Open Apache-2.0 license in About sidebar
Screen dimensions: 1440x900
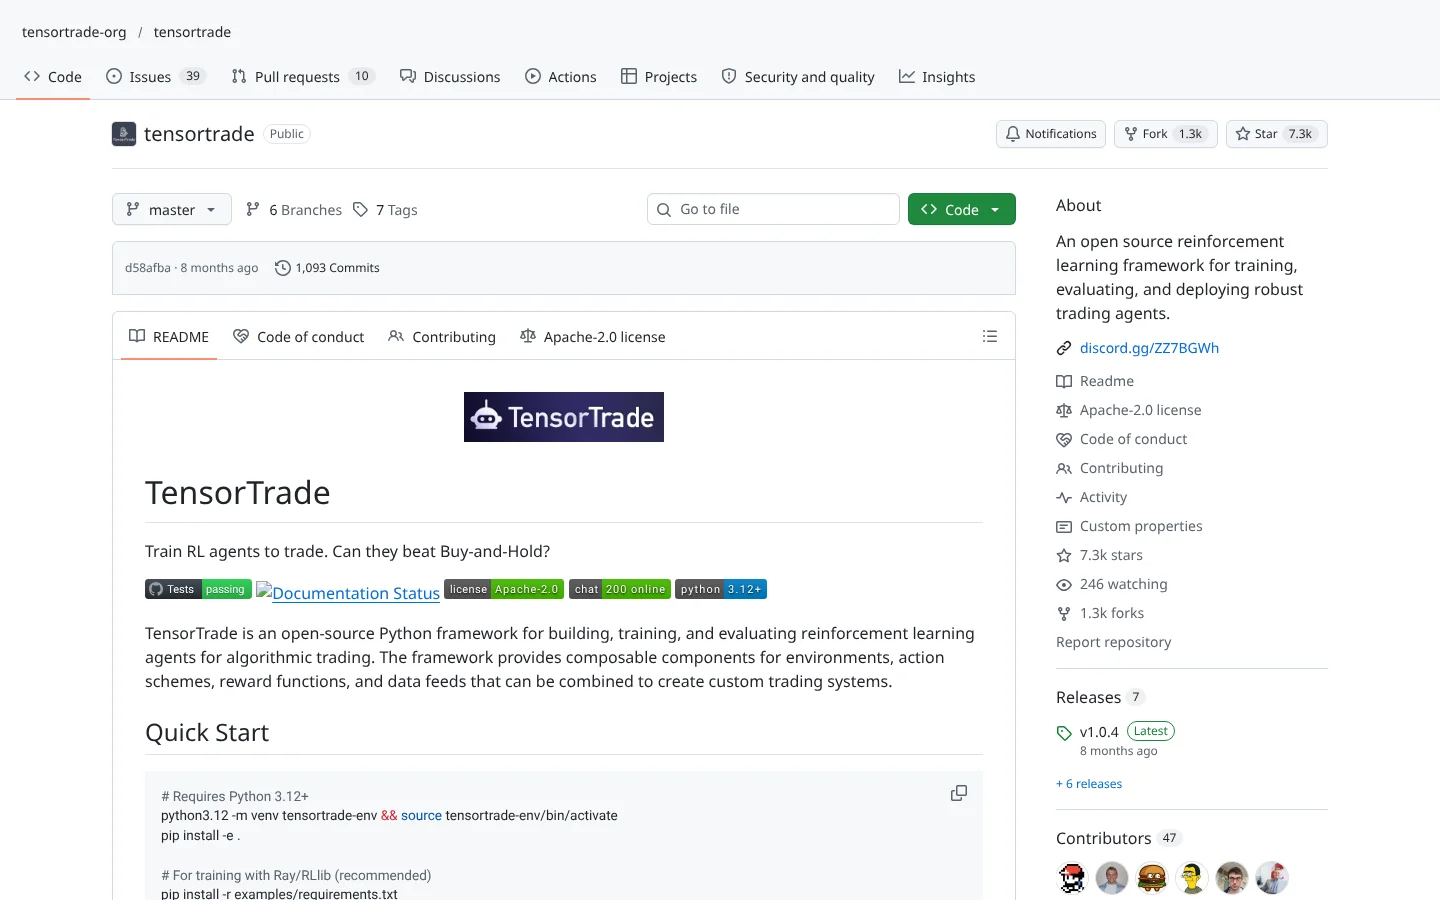[1129, 410]
